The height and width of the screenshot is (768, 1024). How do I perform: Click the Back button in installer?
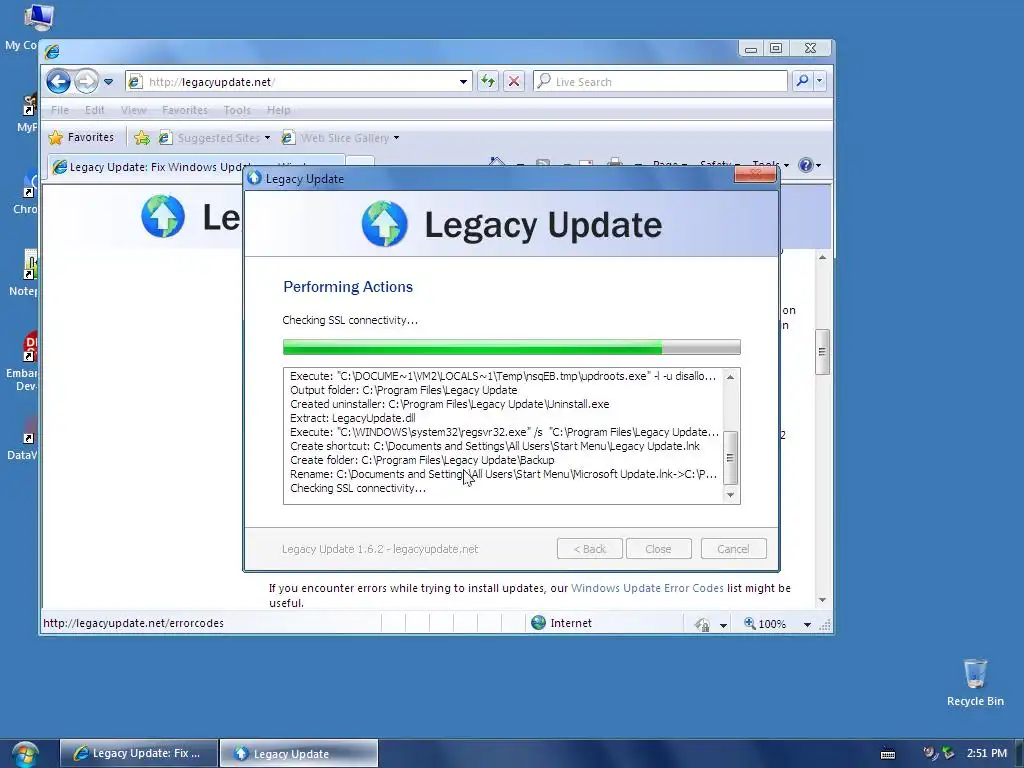coord(590,549)
